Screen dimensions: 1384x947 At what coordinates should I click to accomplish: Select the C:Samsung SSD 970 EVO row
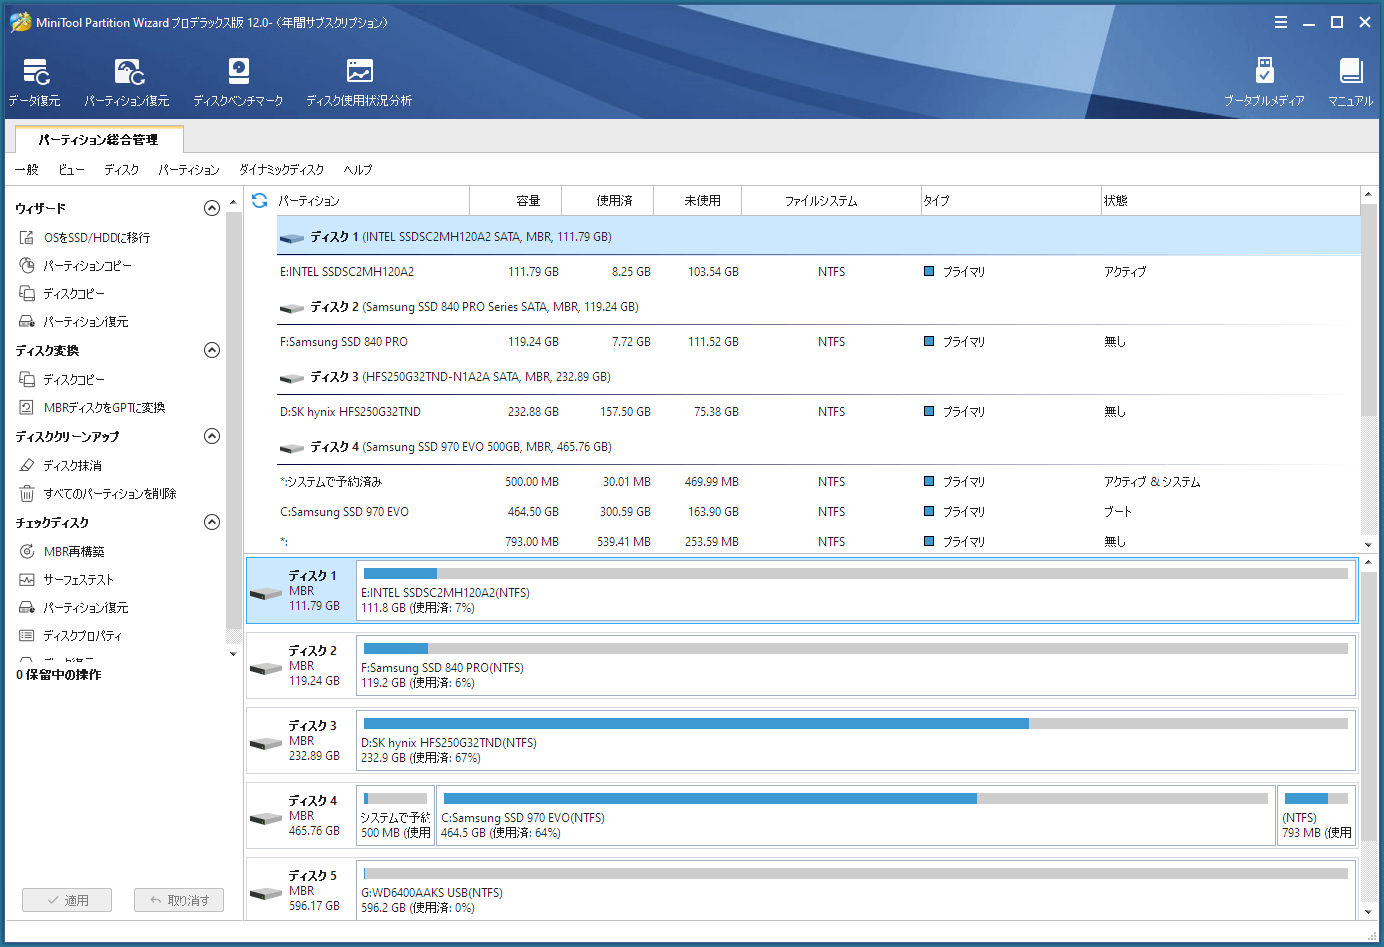tap(818, 511)
